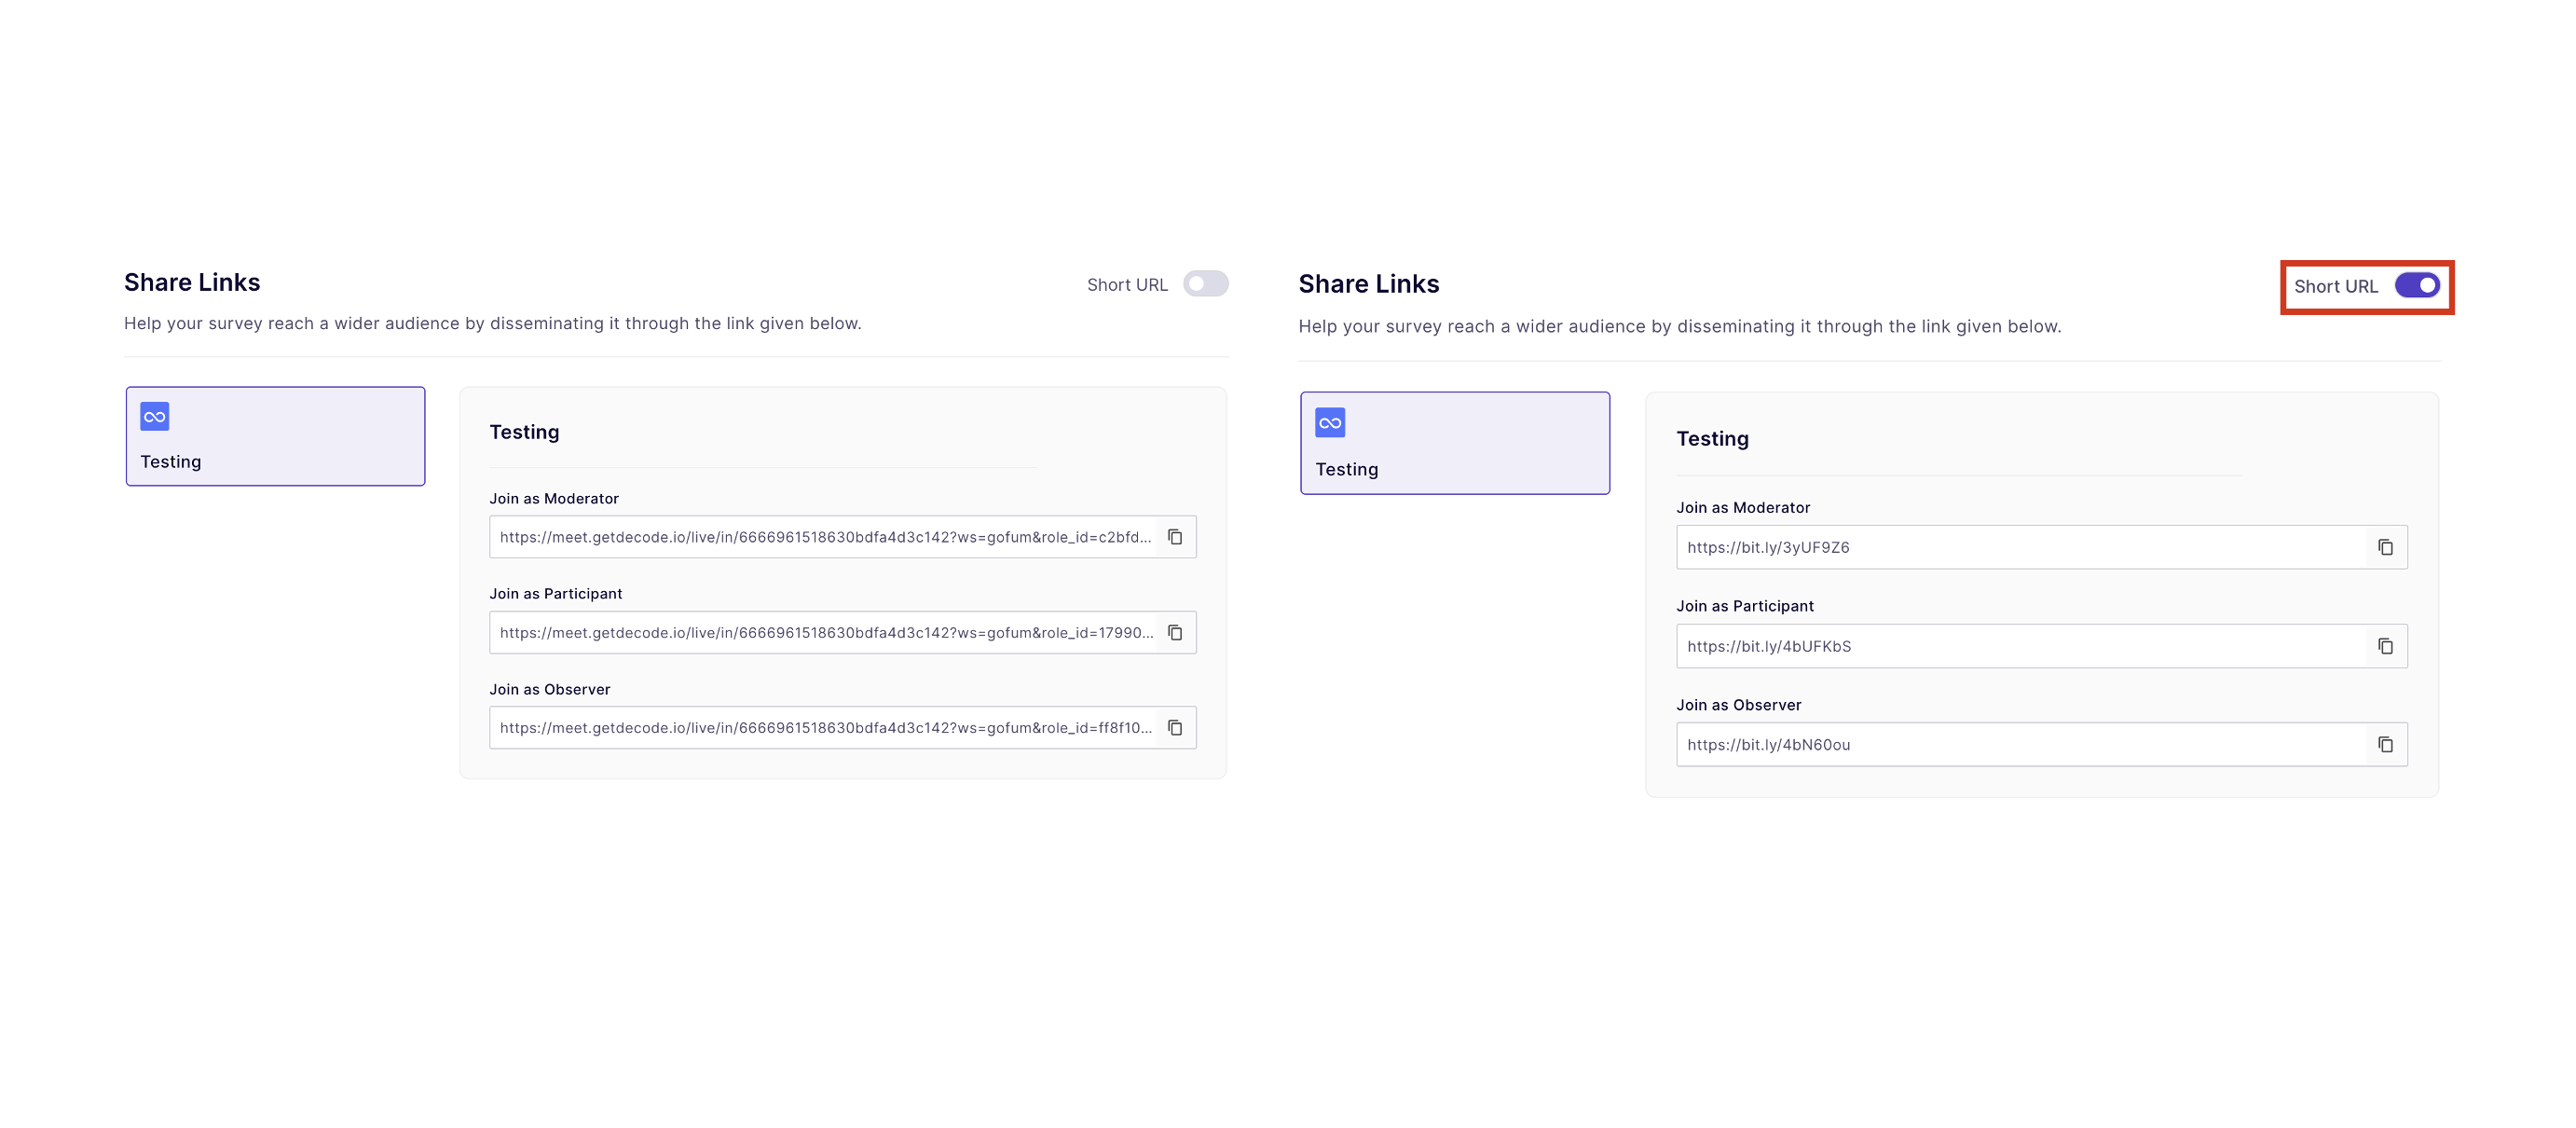2576x1128 pixels.
Task: Click left panel Join as Observer label
Action: (x=550, y=690)
